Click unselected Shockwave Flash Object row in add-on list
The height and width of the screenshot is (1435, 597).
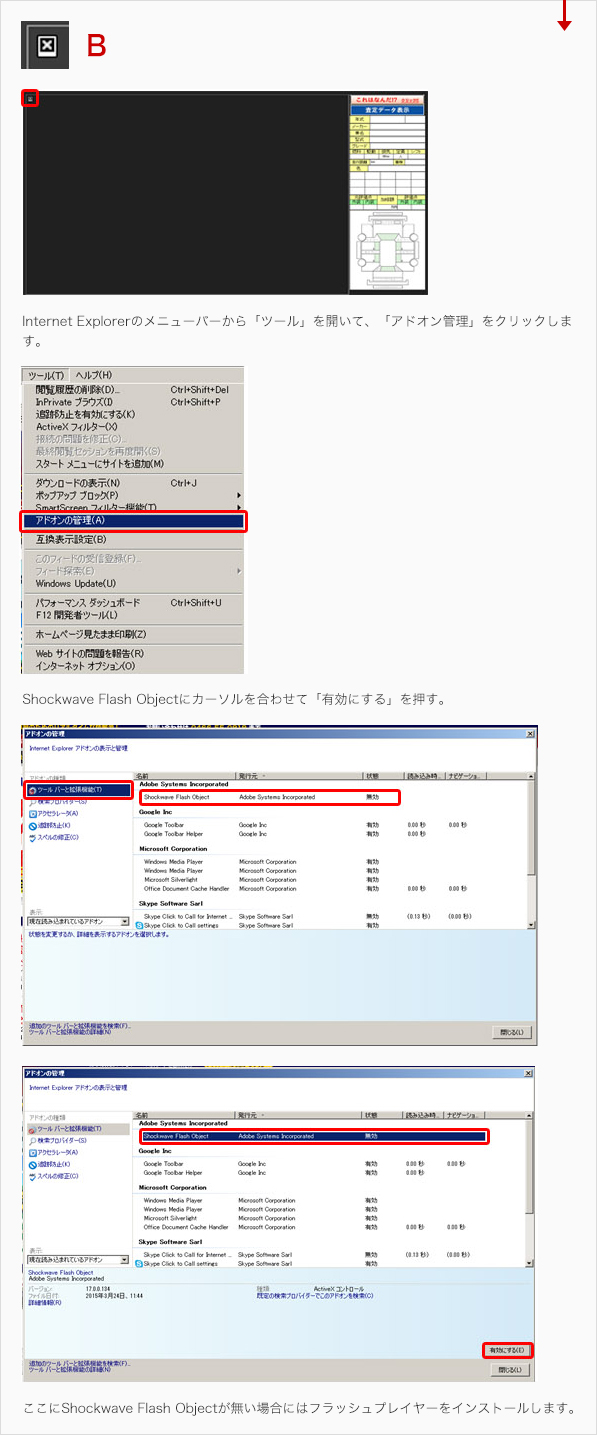pyautogui.click(x=270, y=797)
